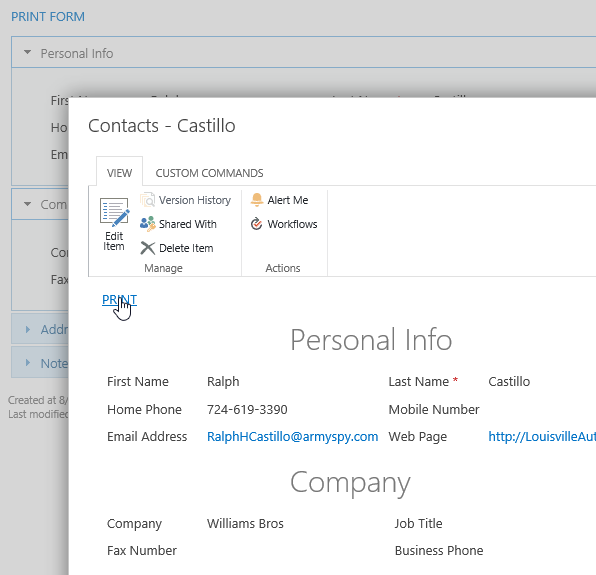Open the Workflows icon

[257, 224]
